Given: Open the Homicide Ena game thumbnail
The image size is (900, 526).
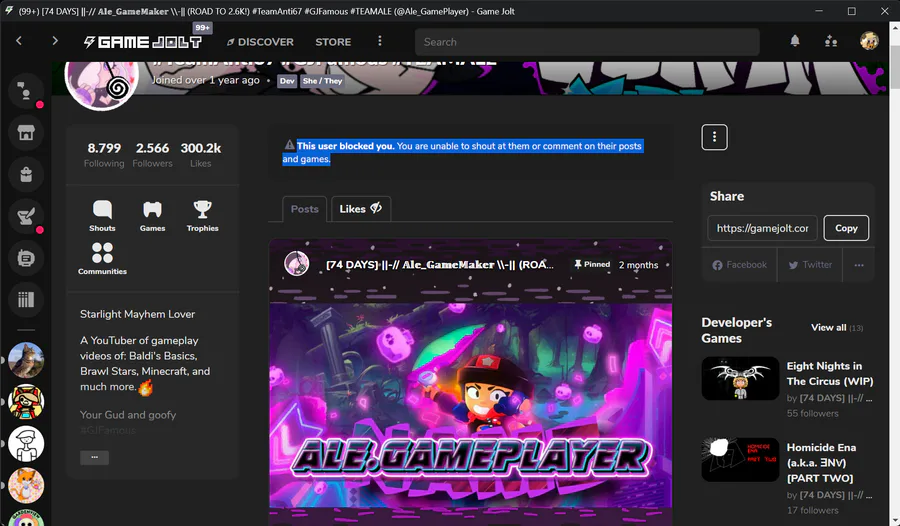Looking at the screenshot, I should point(740,459).
